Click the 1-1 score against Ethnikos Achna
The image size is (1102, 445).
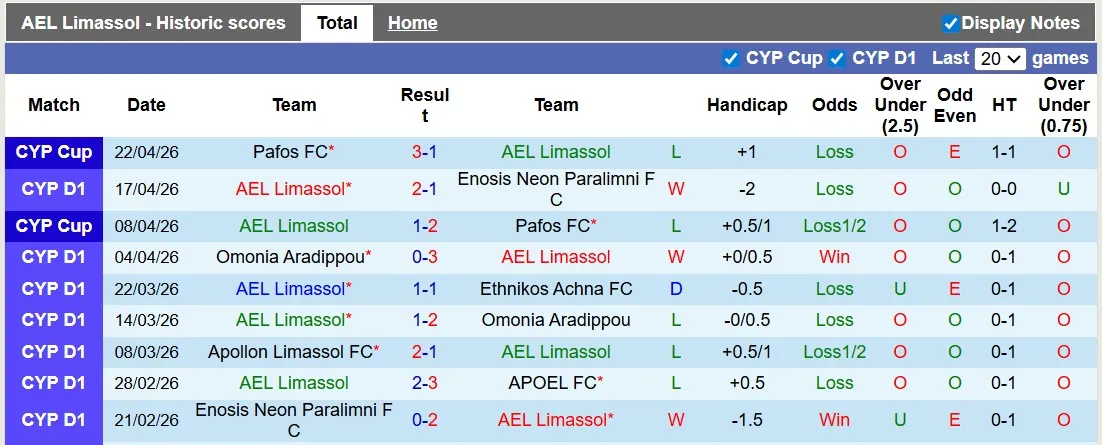424,289
